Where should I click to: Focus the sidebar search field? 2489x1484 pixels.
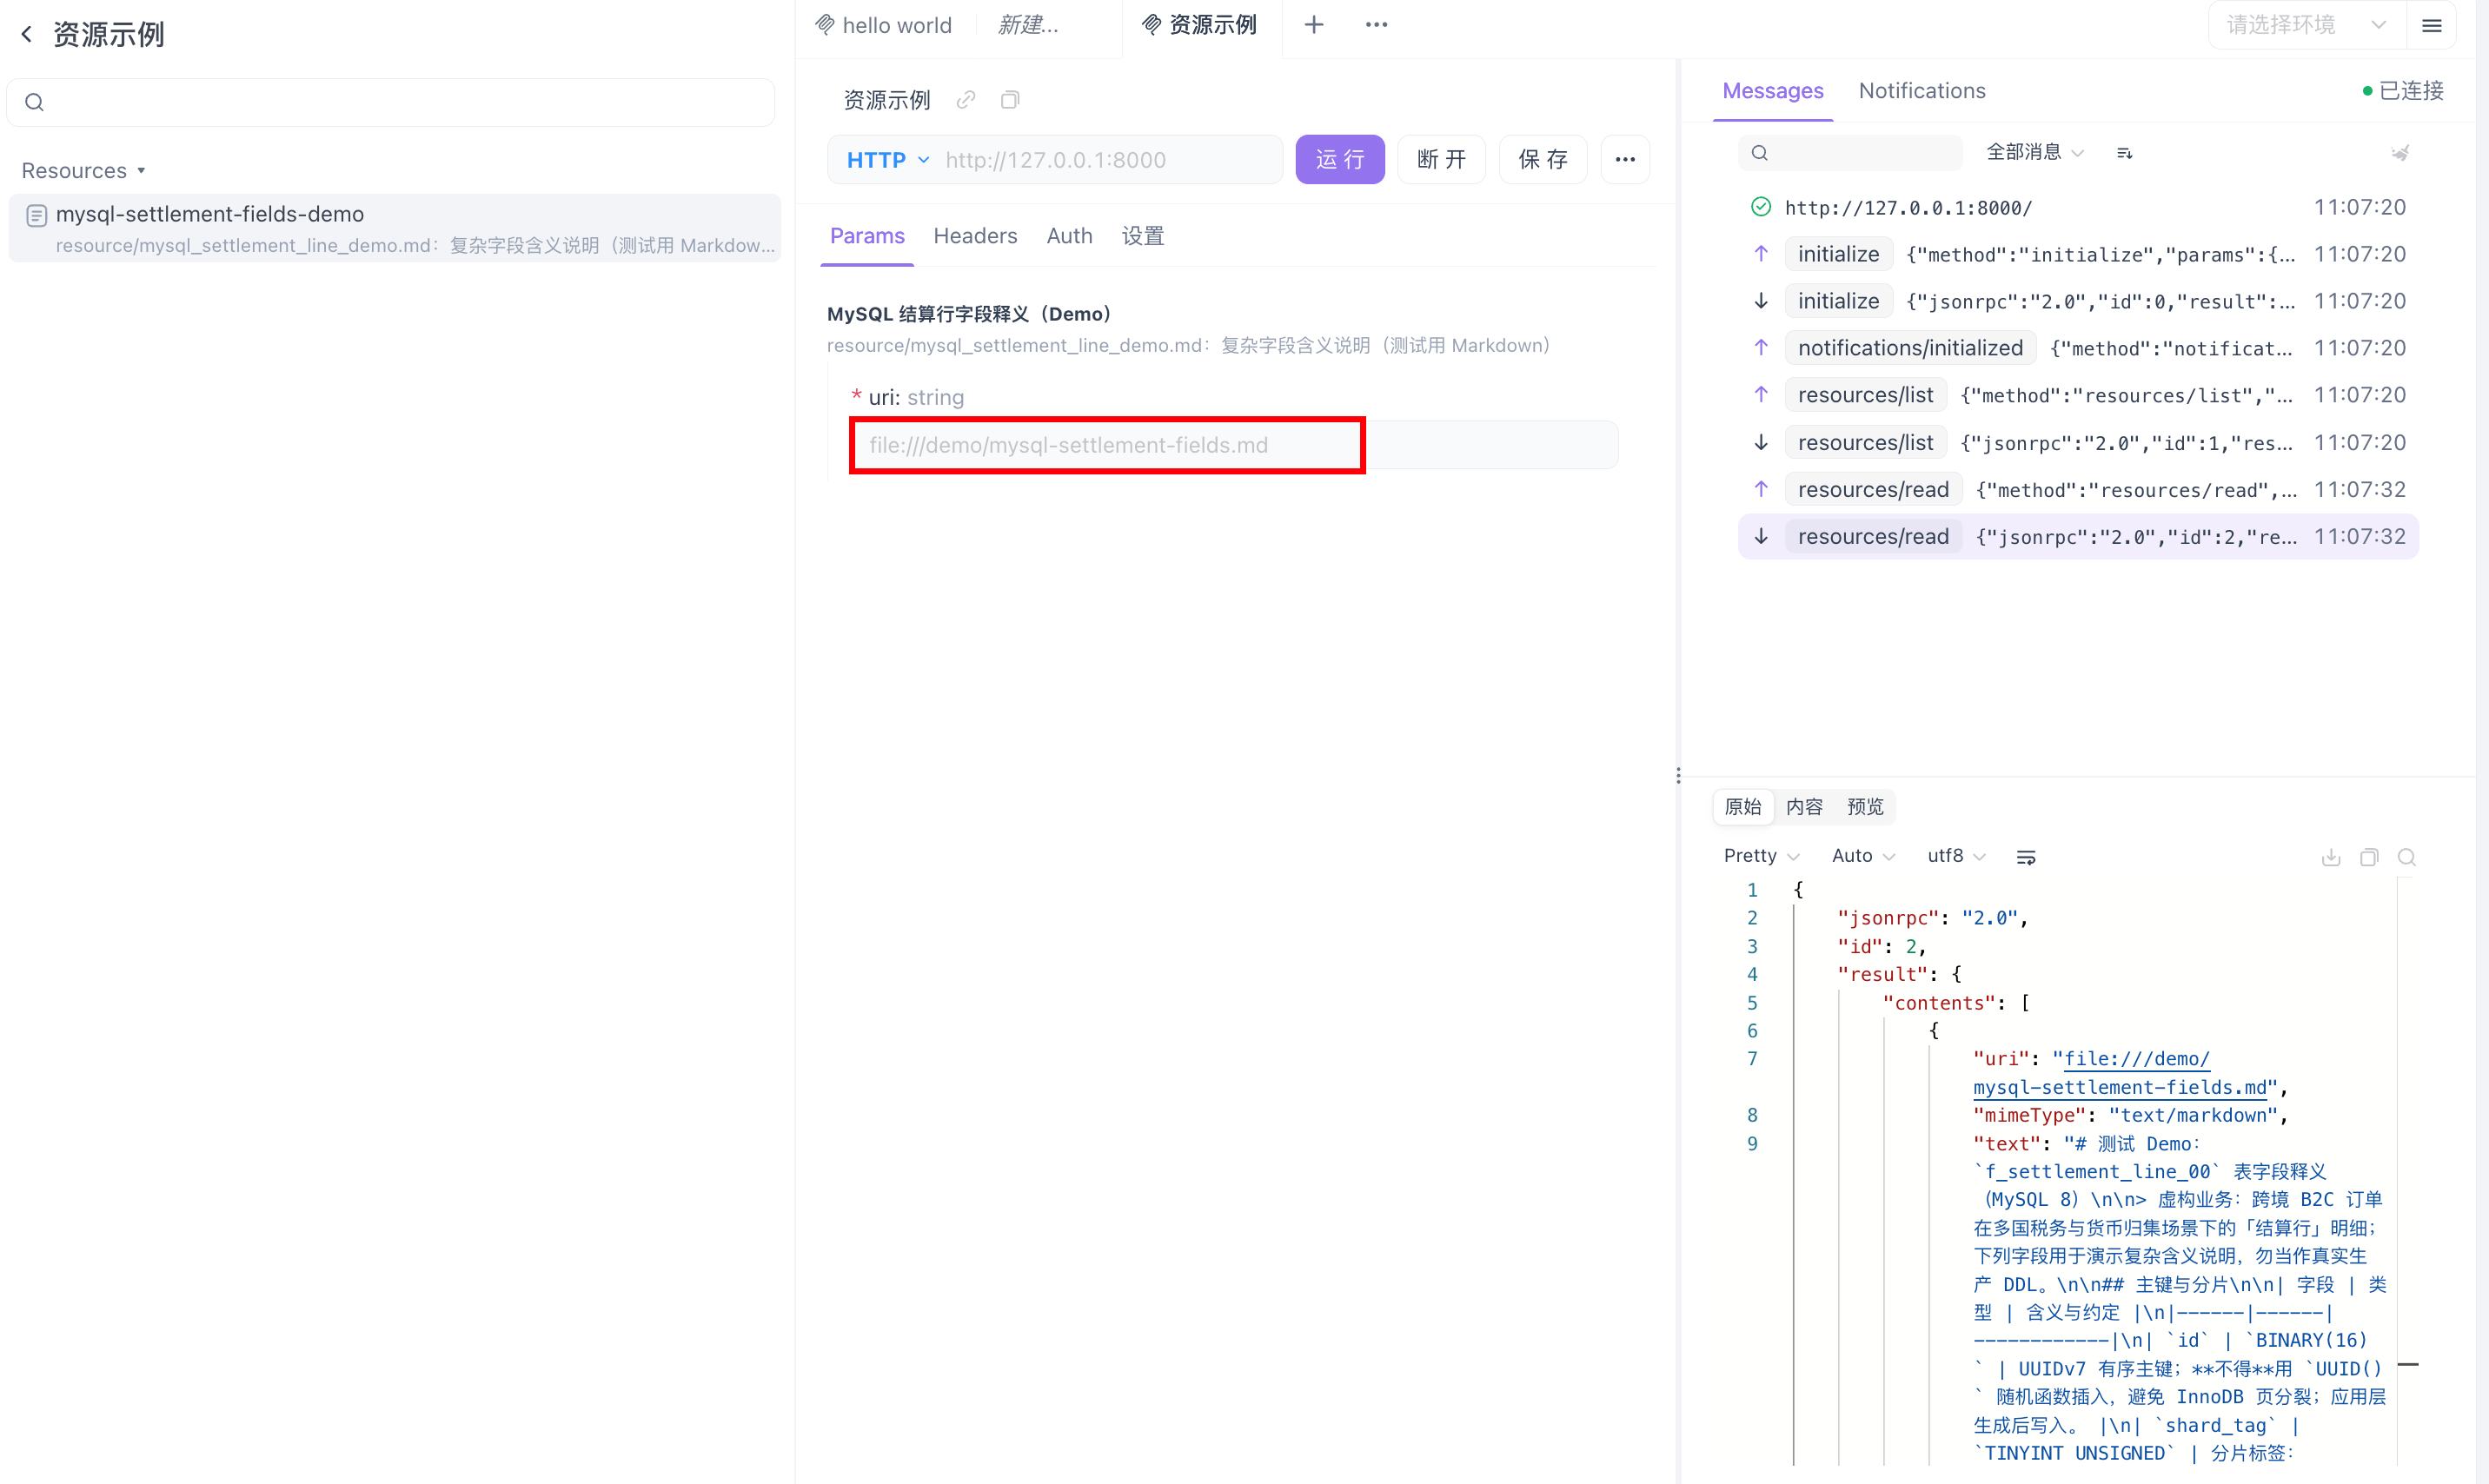[391, 102]
